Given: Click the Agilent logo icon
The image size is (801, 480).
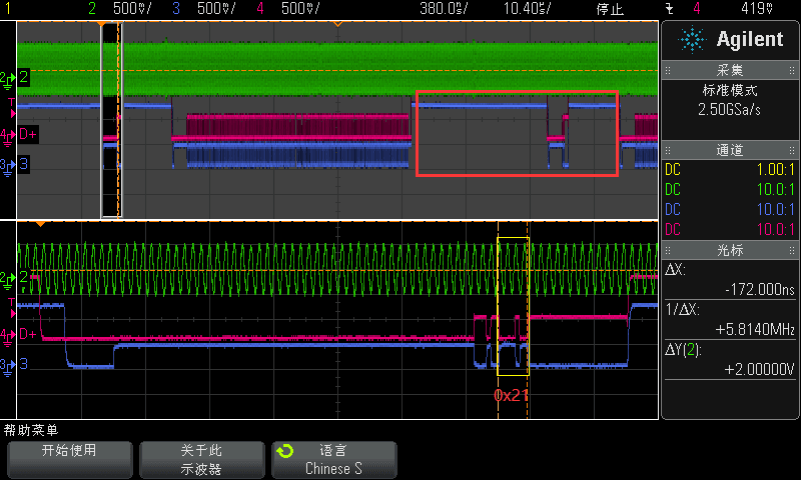Looking at the screenshot, I should click(692, 40).
